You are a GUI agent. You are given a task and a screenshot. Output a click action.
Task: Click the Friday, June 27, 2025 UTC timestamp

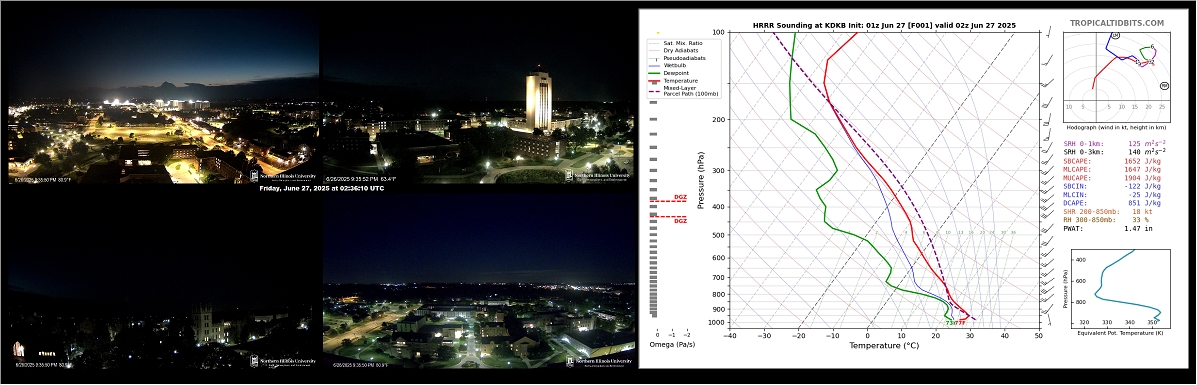(321, 188)
